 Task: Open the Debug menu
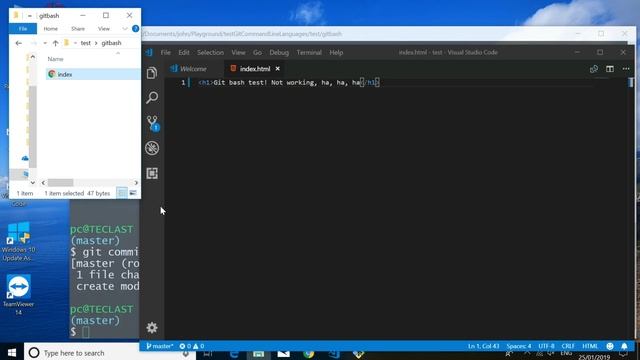(x=279, y=52)
